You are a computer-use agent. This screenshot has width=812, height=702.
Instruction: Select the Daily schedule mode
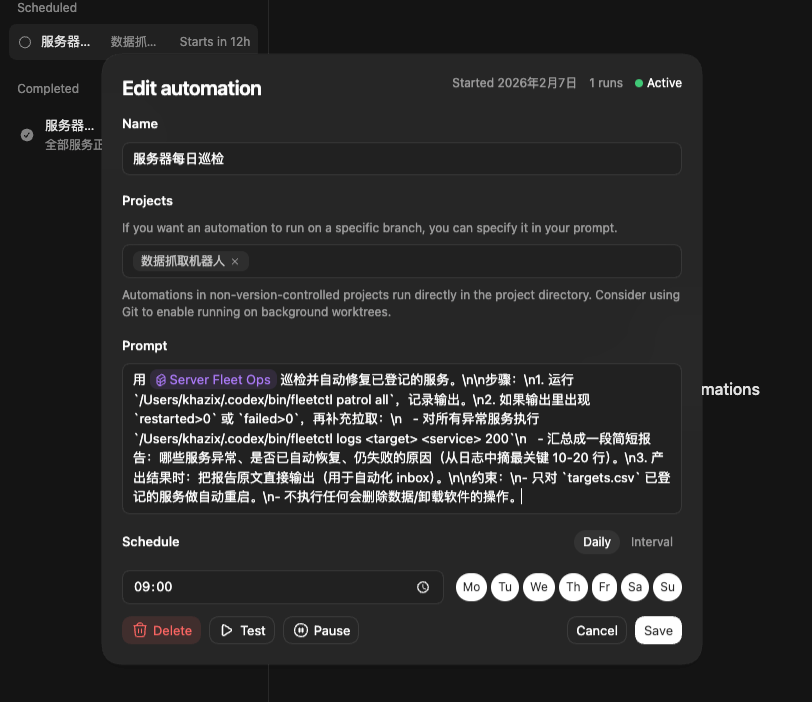596,541
